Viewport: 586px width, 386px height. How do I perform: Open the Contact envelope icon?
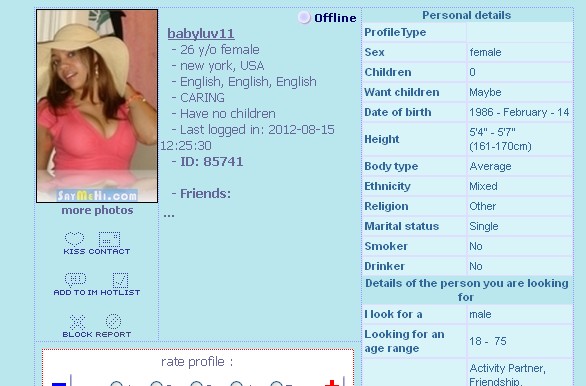click(x=109, y=244)
